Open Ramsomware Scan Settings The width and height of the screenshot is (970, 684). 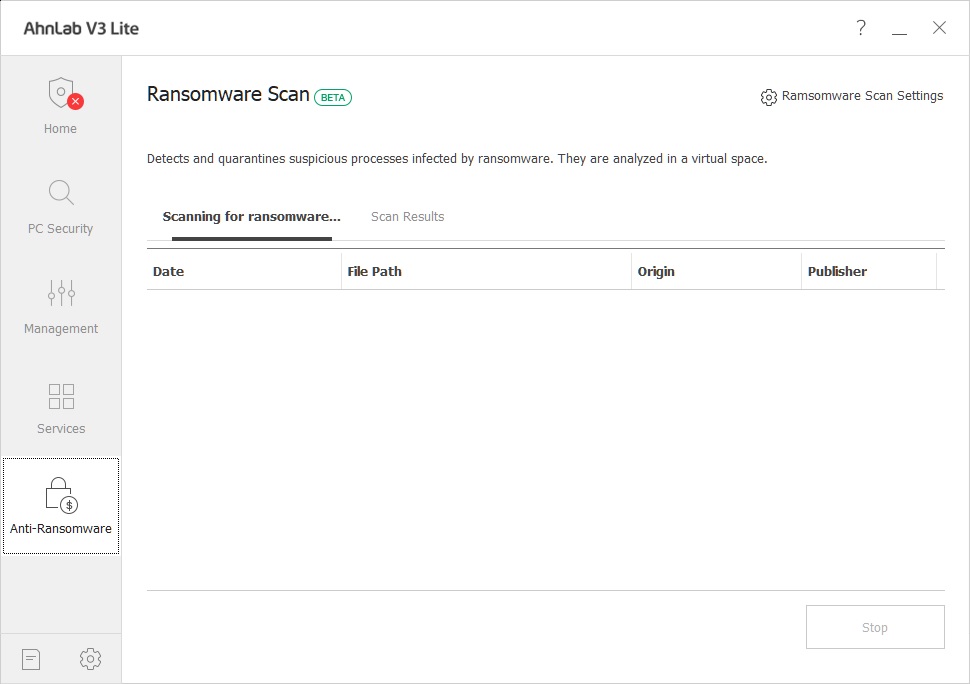(852, 96)
